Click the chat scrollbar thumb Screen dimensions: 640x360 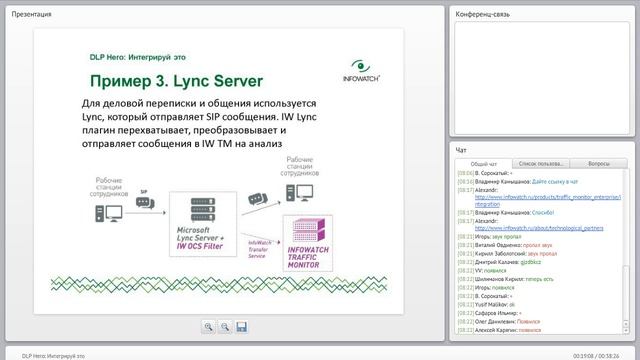click(x=626, y=293)
